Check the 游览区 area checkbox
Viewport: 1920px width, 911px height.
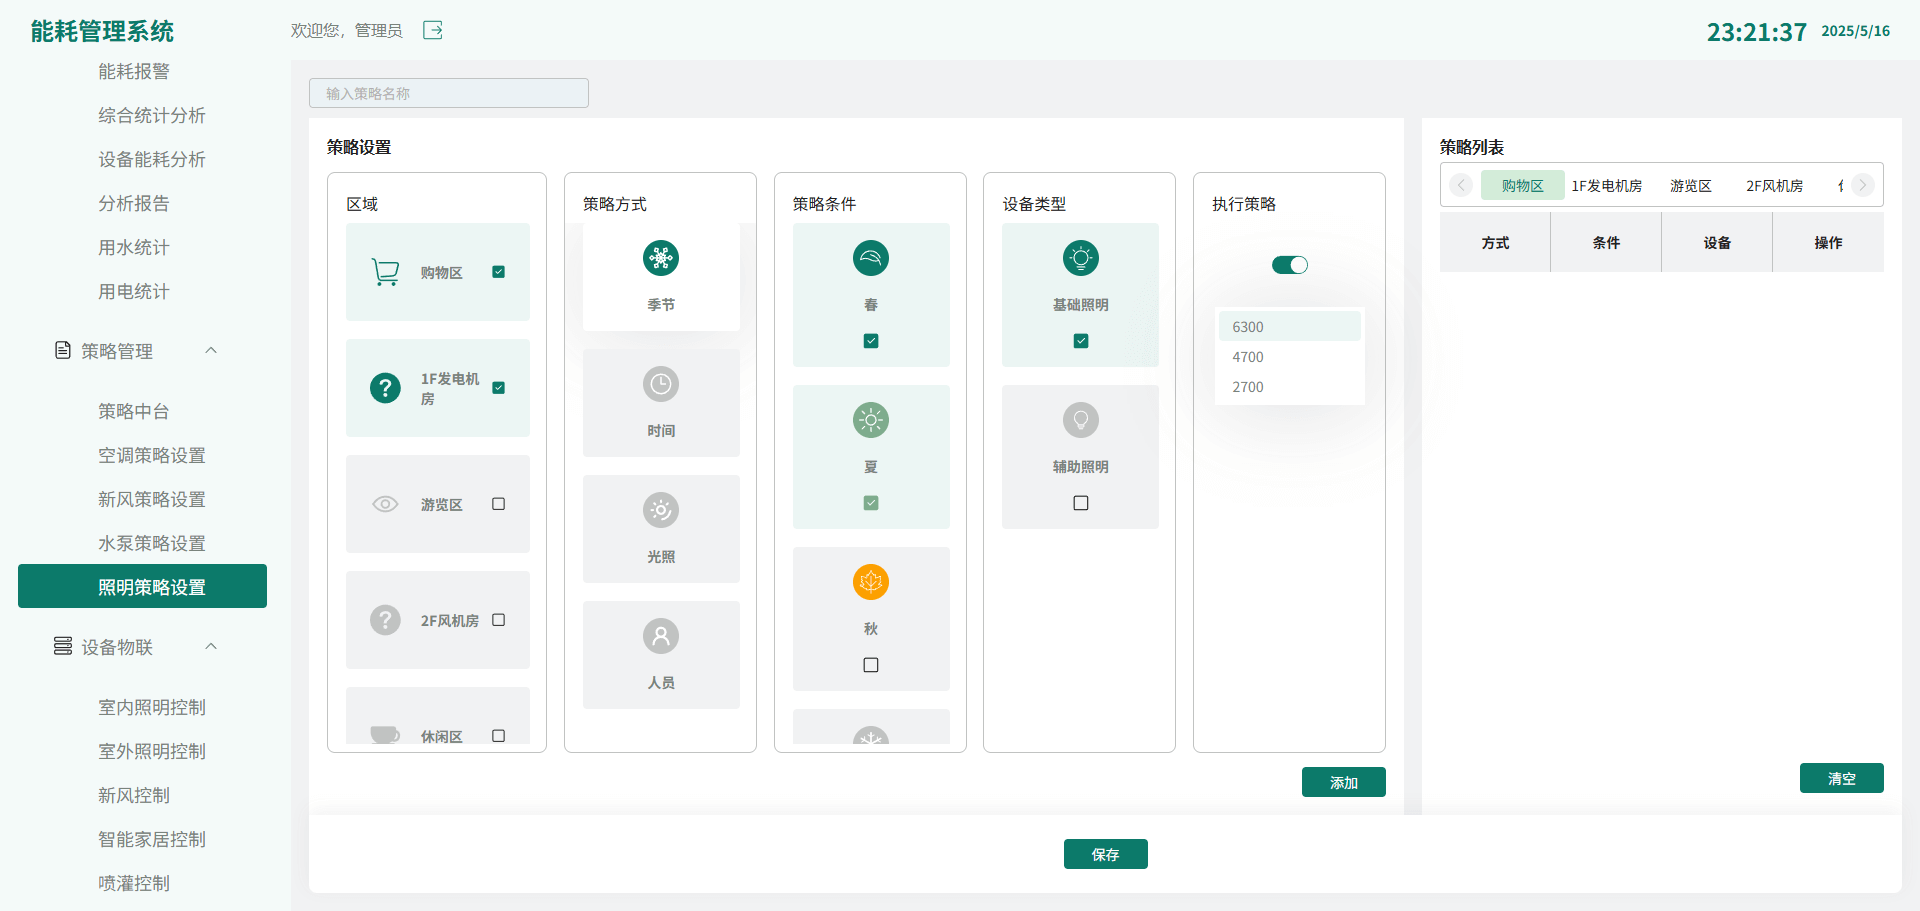pos(498,504)
